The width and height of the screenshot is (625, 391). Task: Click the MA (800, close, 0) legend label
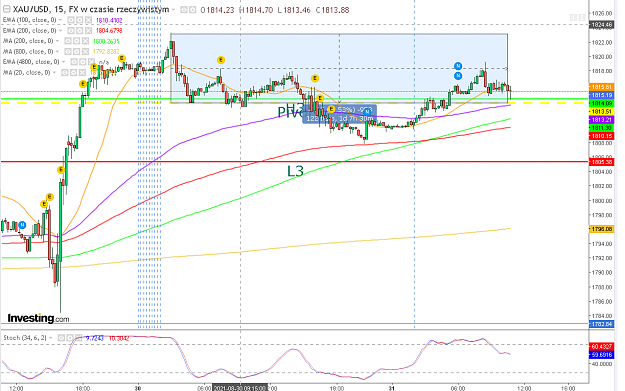[28, 51]
